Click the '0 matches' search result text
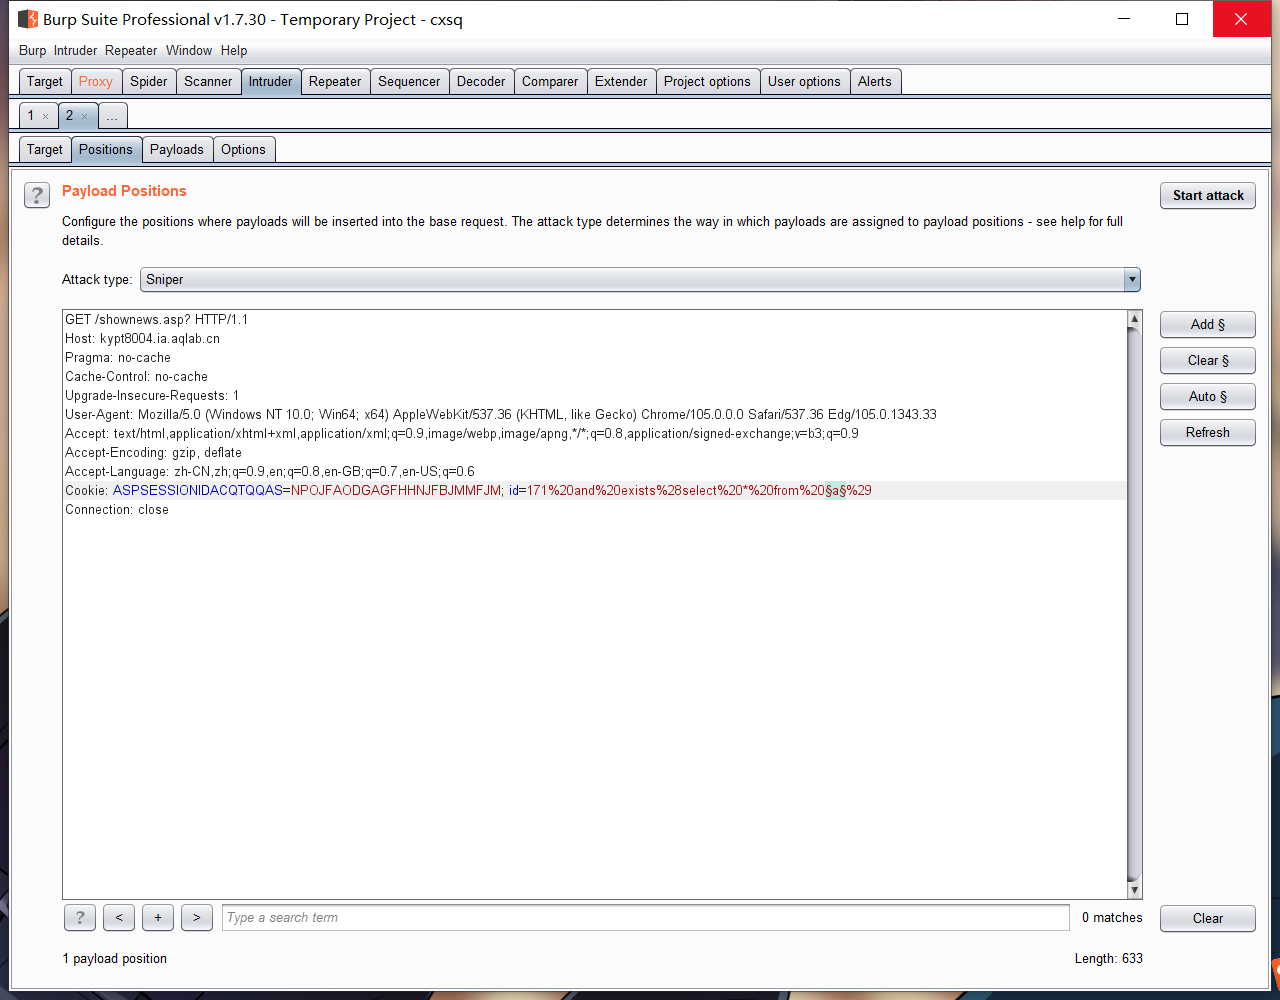 pyautogui.click(x=1112, y=918)
